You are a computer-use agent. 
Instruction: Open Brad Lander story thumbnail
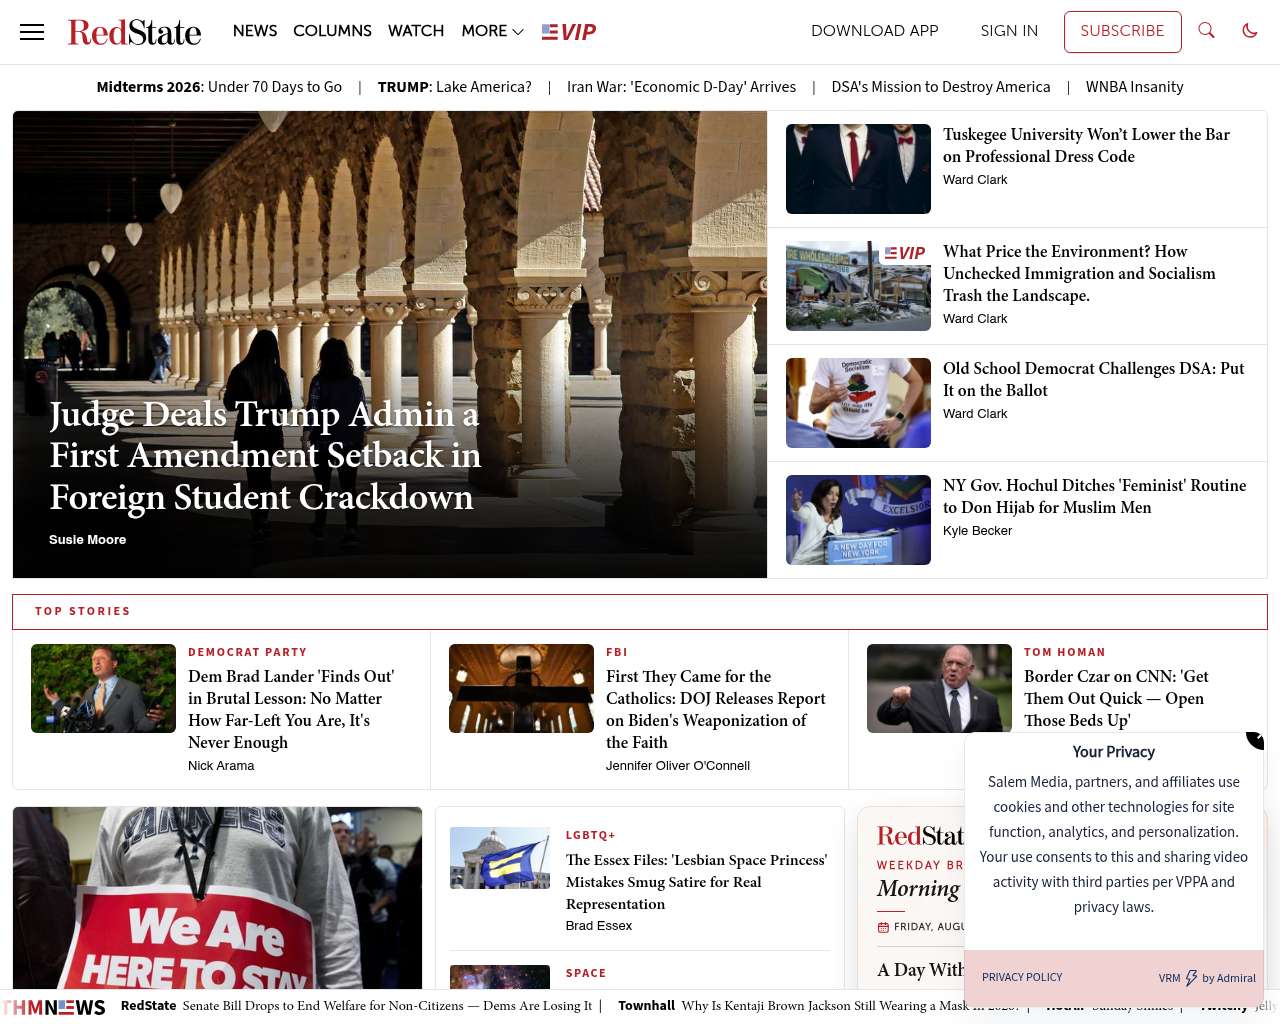[103, 688]
